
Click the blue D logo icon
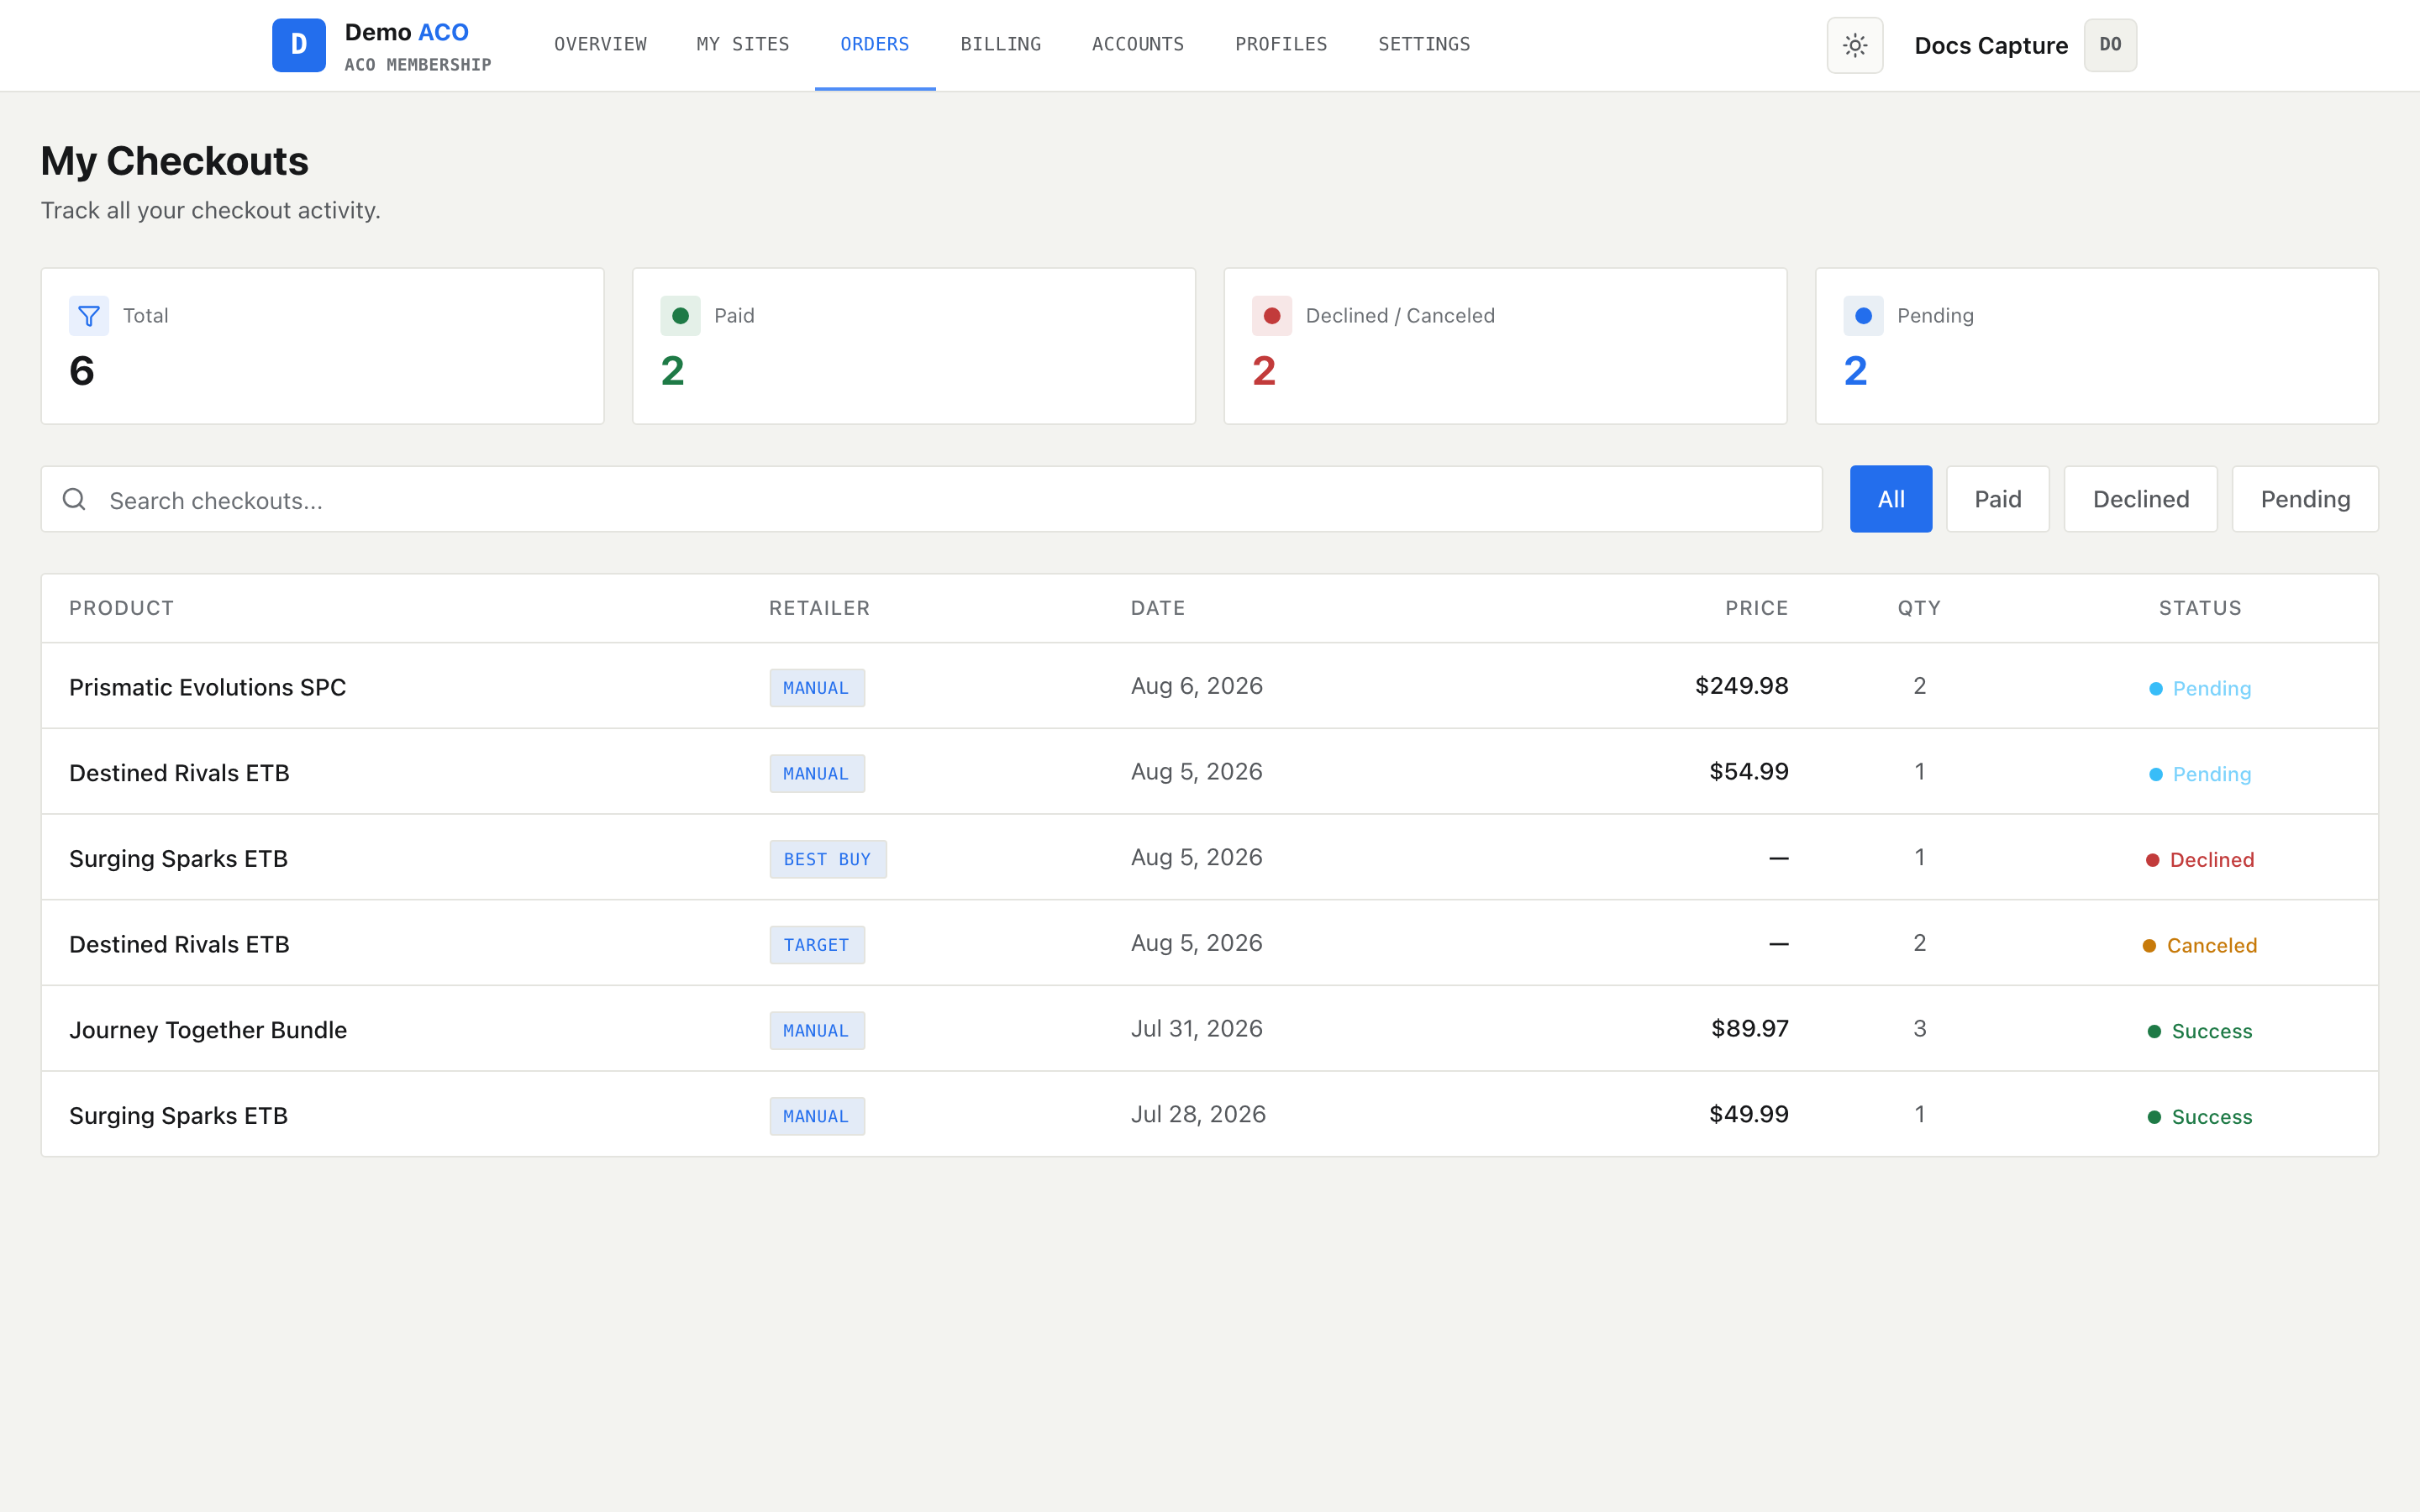[x=298, y=45]
